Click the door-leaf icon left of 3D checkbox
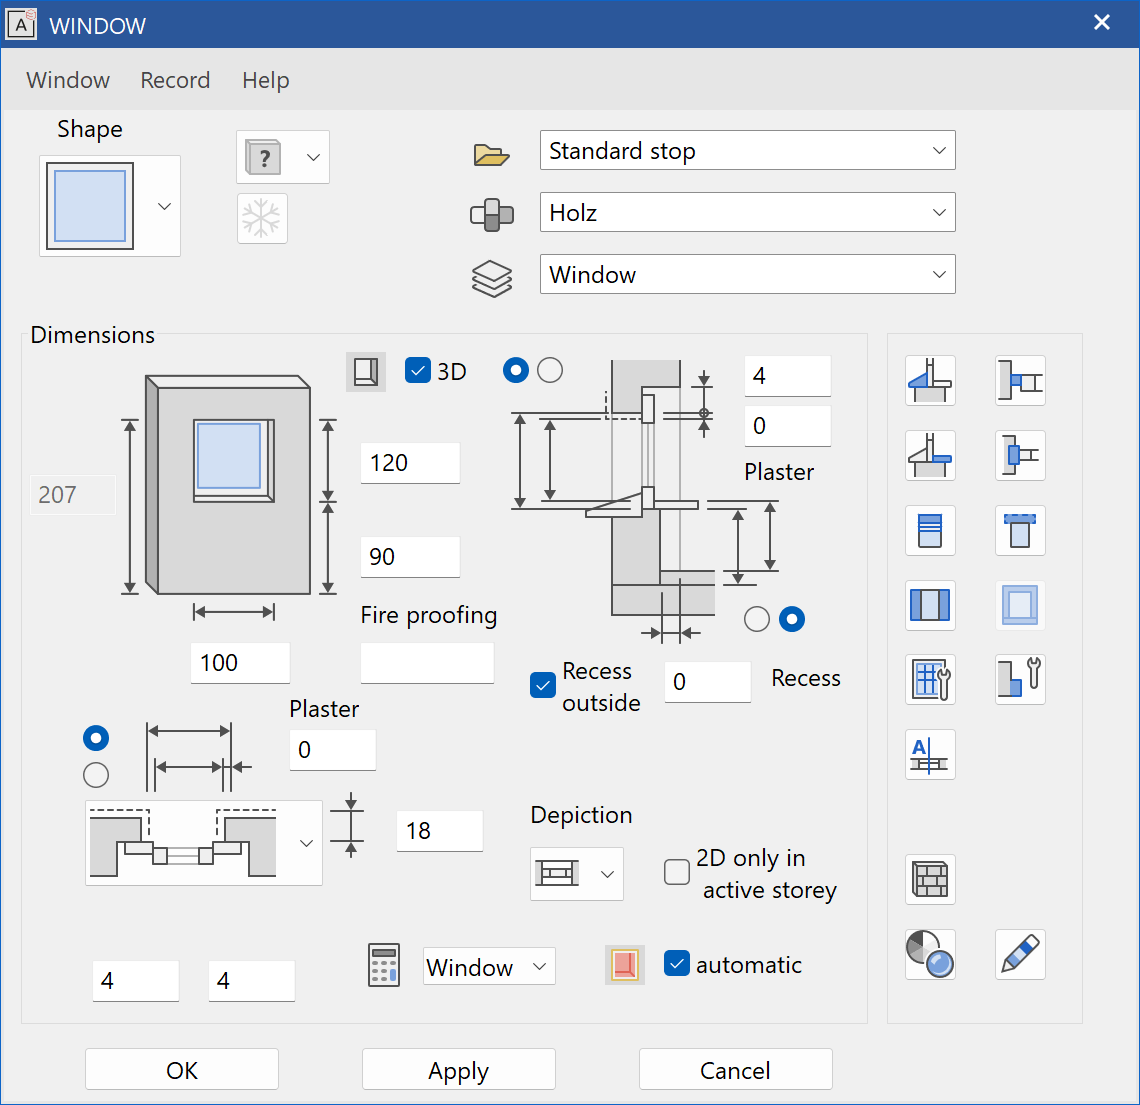Image resolution: width=1140 pixels, height=1105 pixels. [x=366, y=372]
